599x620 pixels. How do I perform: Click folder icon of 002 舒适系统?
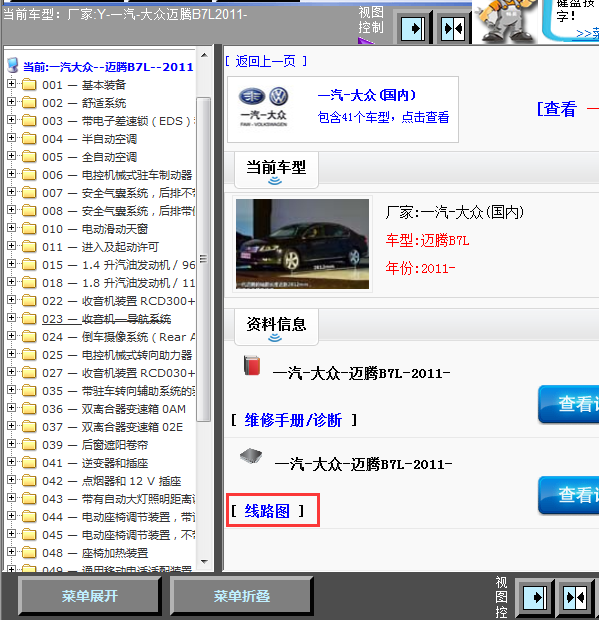pos(29,103)
